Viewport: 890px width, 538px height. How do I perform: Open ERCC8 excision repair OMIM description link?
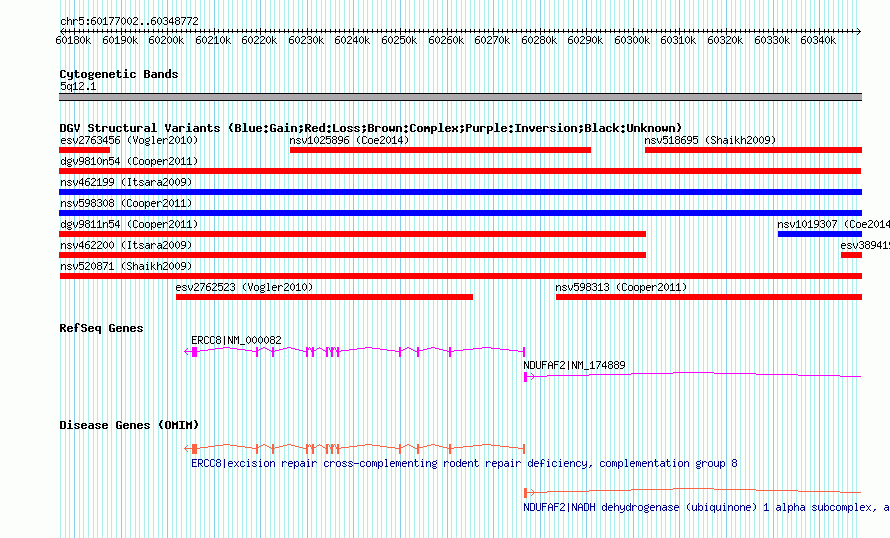(x=464, y=463)
